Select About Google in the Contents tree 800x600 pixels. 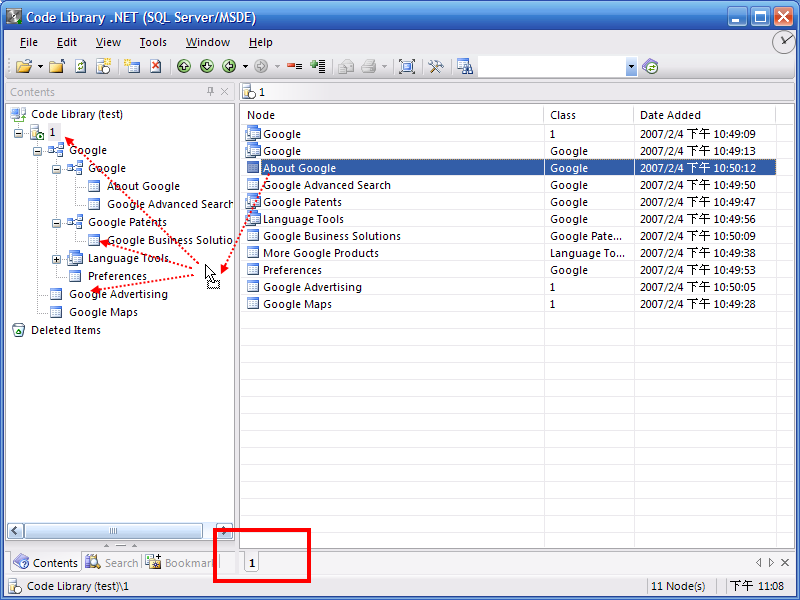[x=143, y=187]
